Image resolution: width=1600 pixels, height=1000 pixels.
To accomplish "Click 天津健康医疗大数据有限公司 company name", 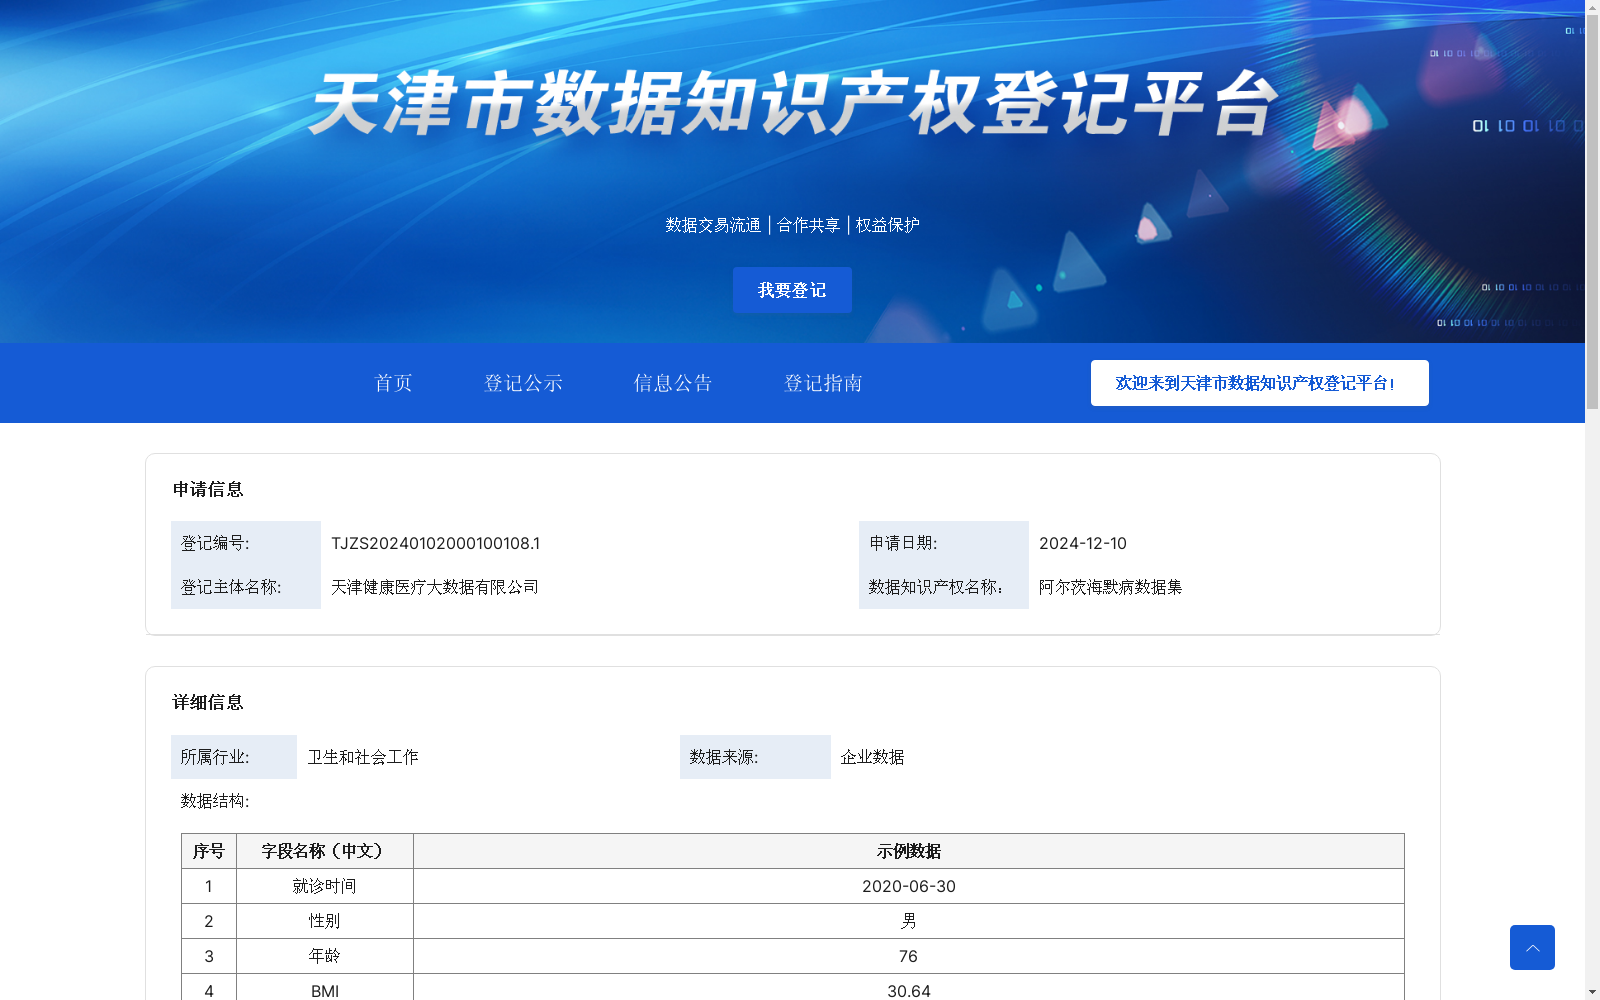I will point(435,587).
